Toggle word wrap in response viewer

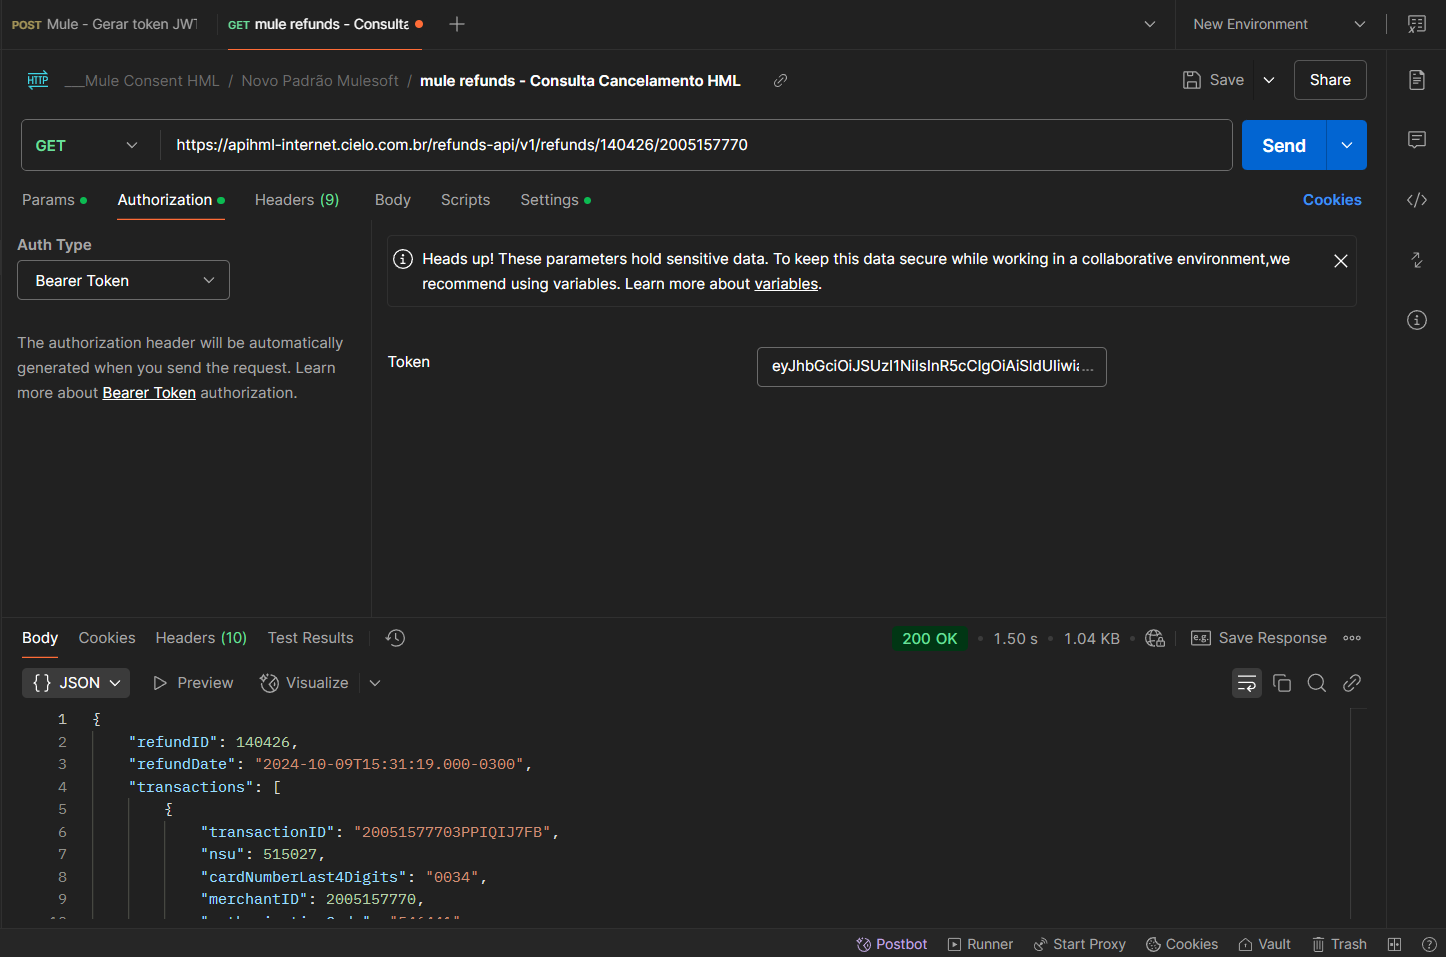(x=1247, y=683)
